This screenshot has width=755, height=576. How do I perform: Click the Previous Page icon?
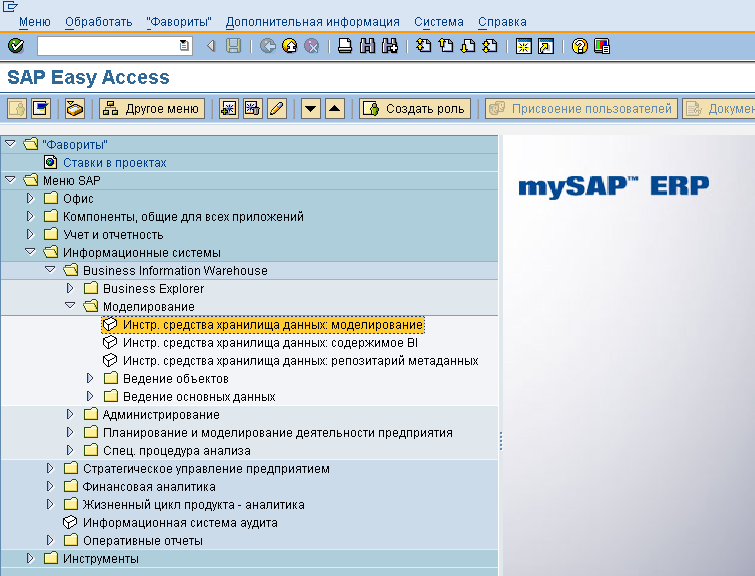446,46
